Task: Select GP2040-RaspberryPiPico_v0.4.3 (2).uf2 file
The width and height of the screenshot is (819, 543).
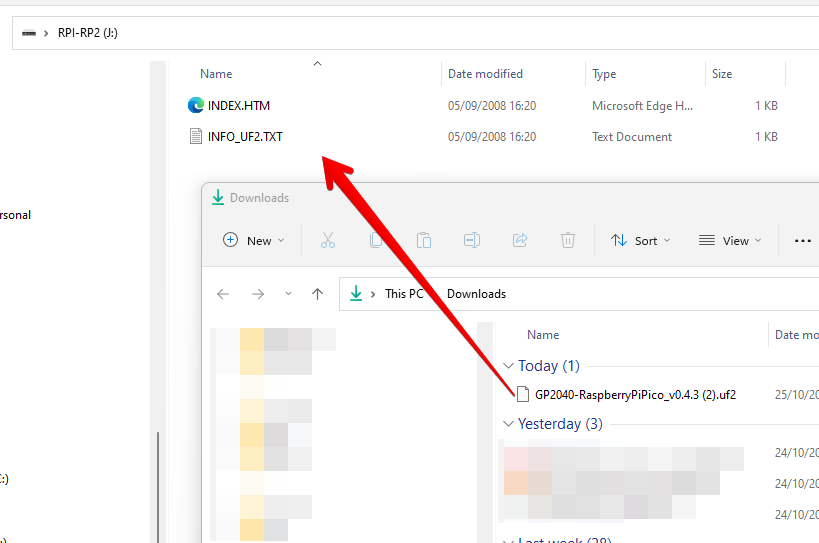Action: click(x=635, y=395)
